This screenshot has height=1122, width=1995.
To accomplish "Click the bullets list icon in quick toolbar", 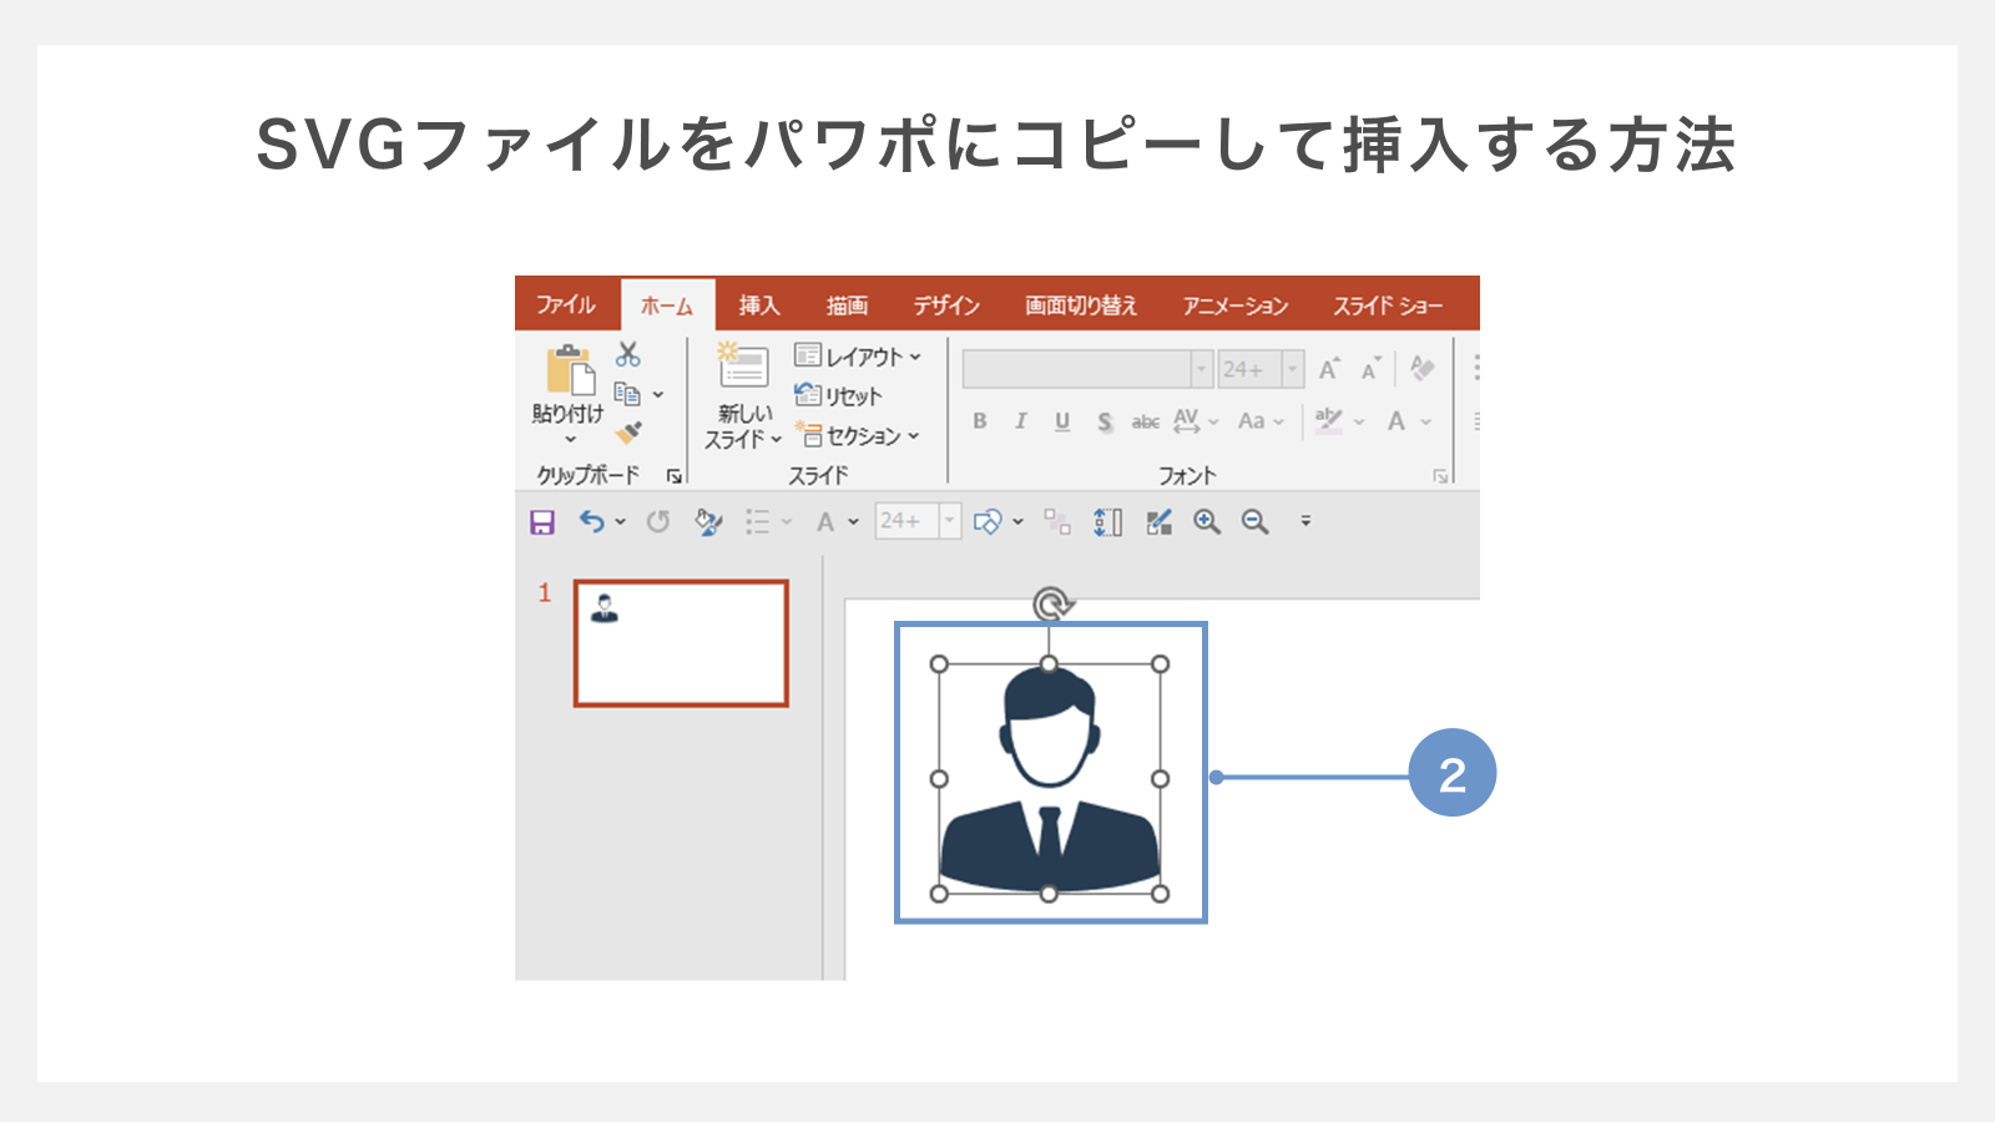I will 758,521.
